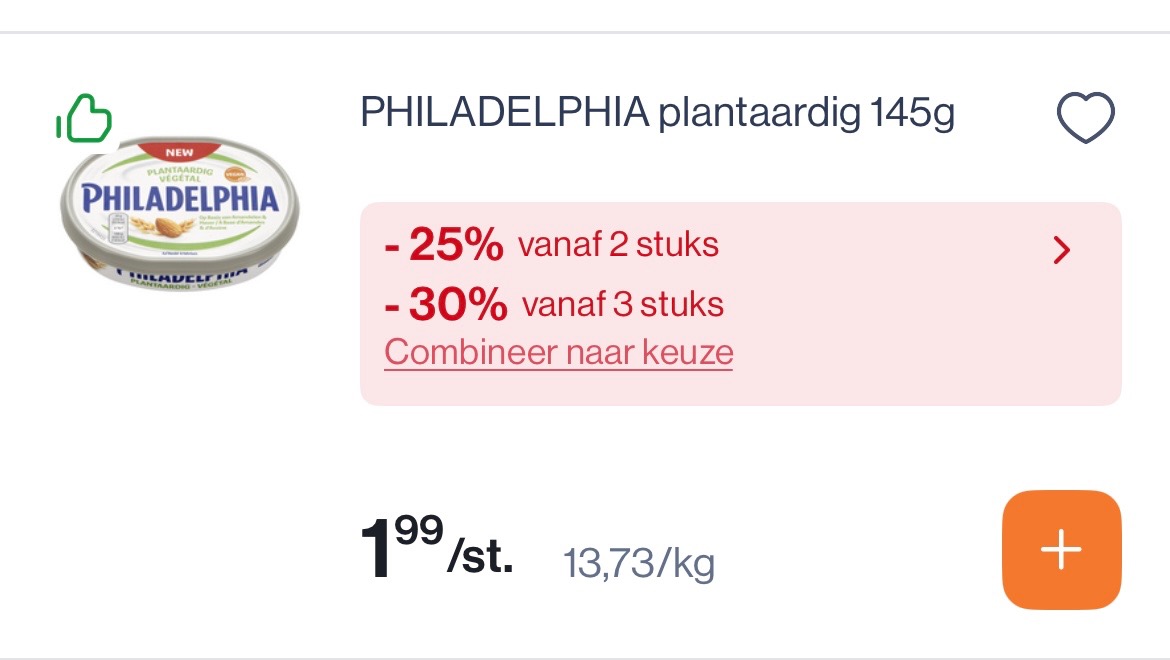The height and width of the screenshot is (660, 1170).
Task: Open the promotion details via the red chevron
Action: point(1061,250)
